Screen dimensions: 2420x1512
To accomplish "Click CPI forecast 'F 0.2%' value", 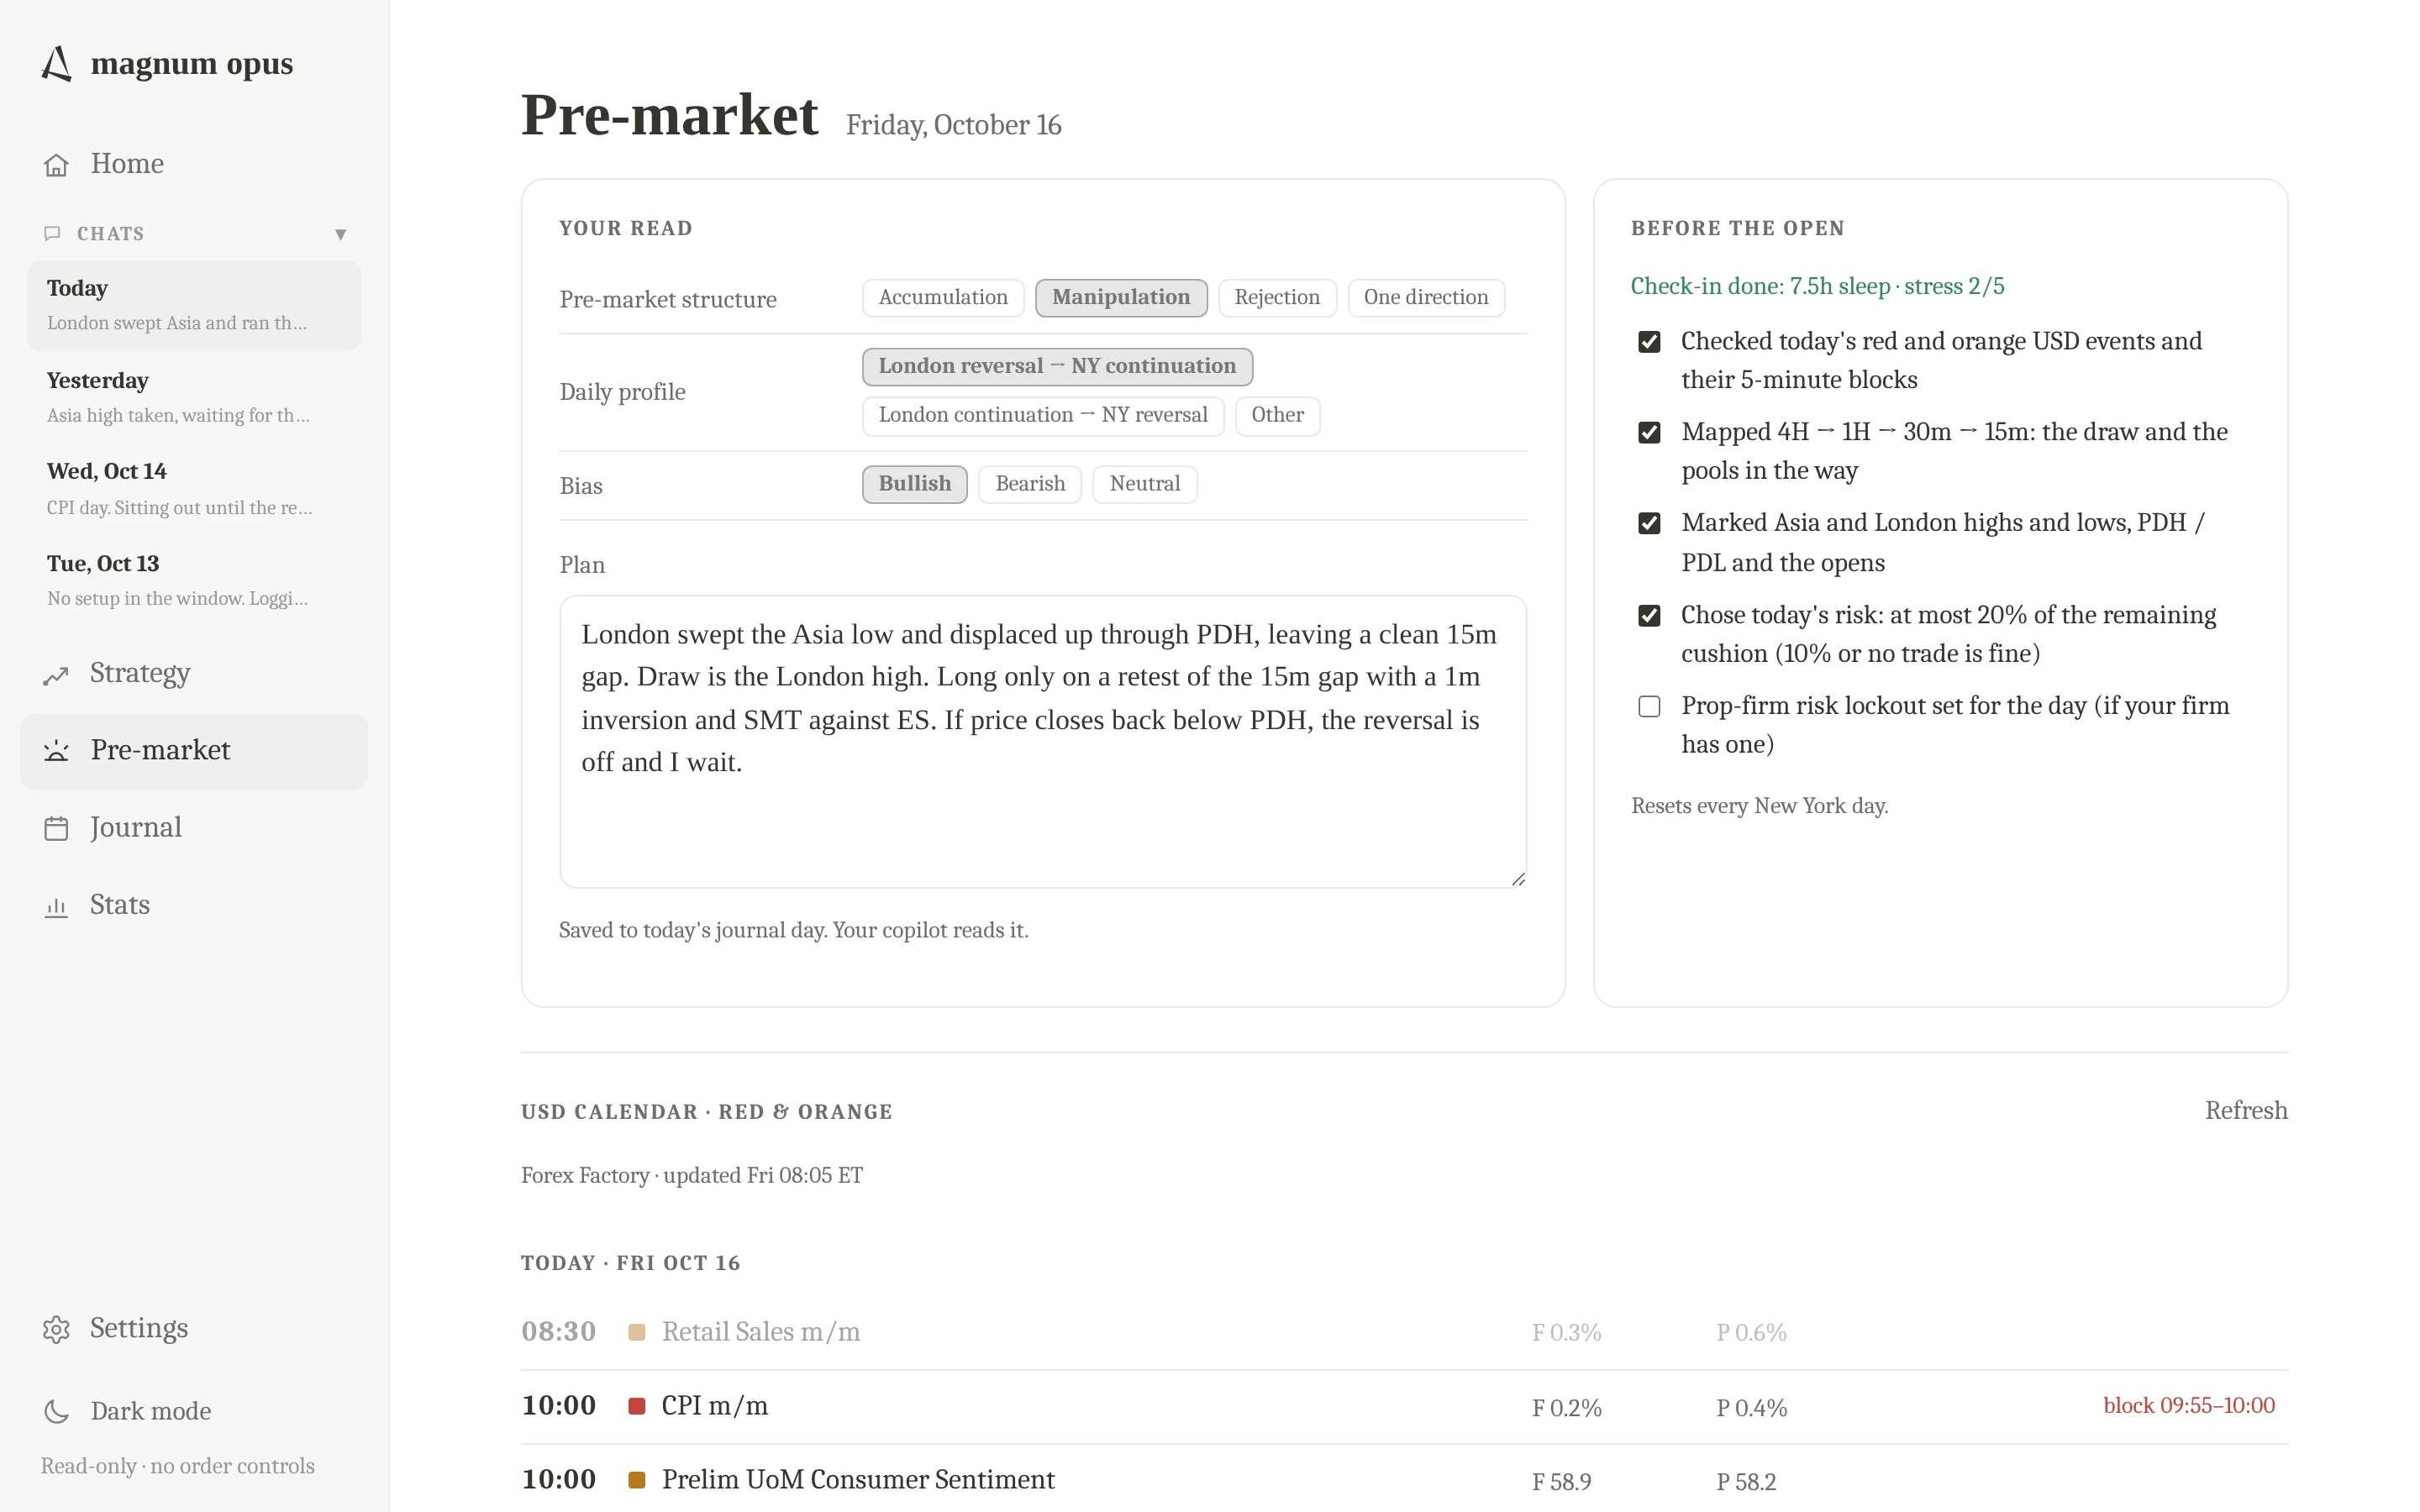I will coord(1566,1408).
